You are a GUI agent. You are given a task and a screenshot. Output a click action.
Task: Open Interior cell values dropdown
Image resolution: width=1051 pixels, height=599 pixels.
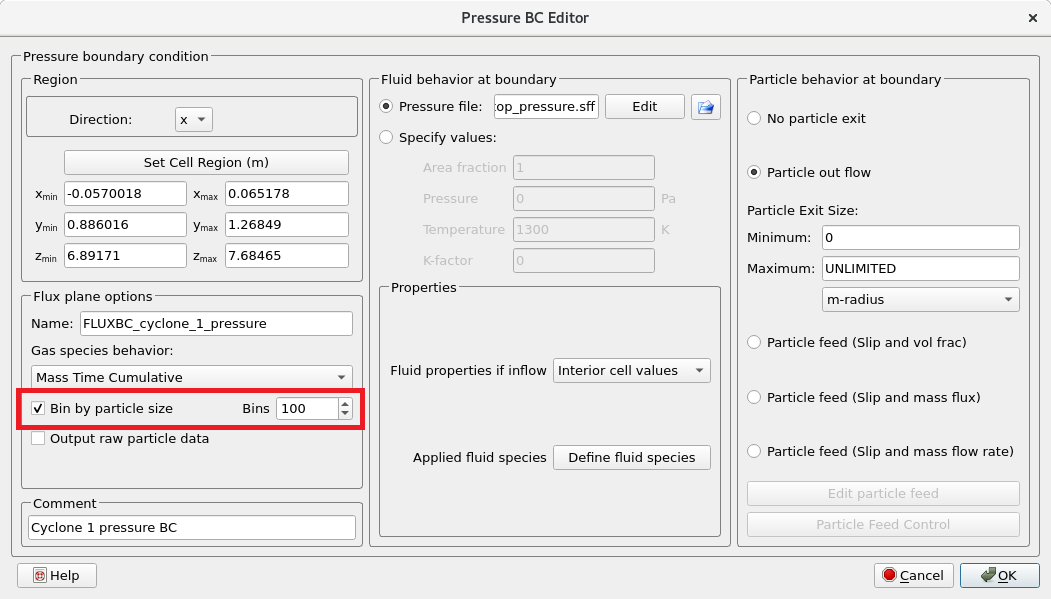click(x=631, y=370)
